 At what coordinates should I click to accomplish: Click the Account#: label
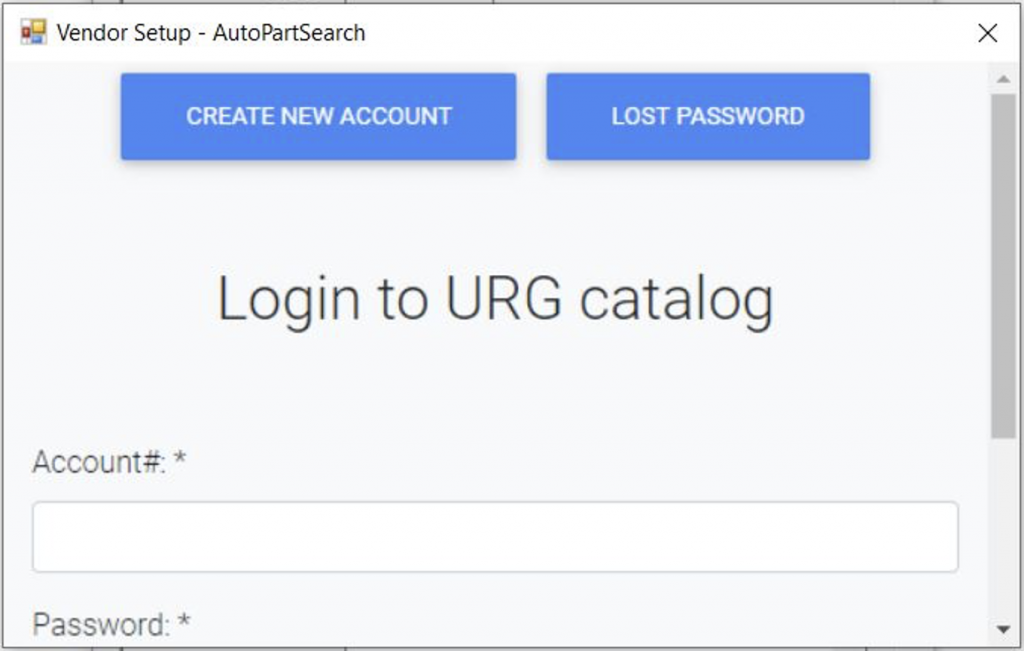(99, 462)
